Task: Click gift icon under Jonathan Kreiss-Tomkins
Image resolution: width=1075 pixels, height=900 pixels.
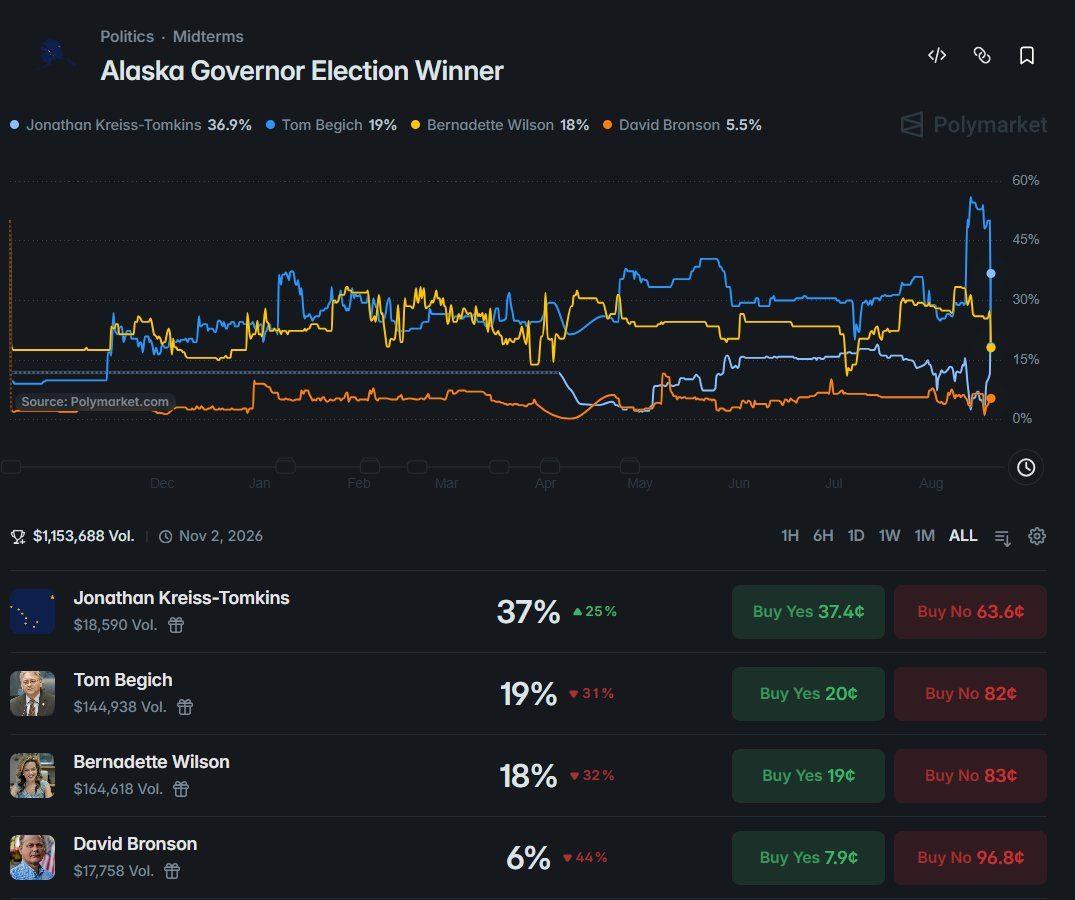Action: 176,624
